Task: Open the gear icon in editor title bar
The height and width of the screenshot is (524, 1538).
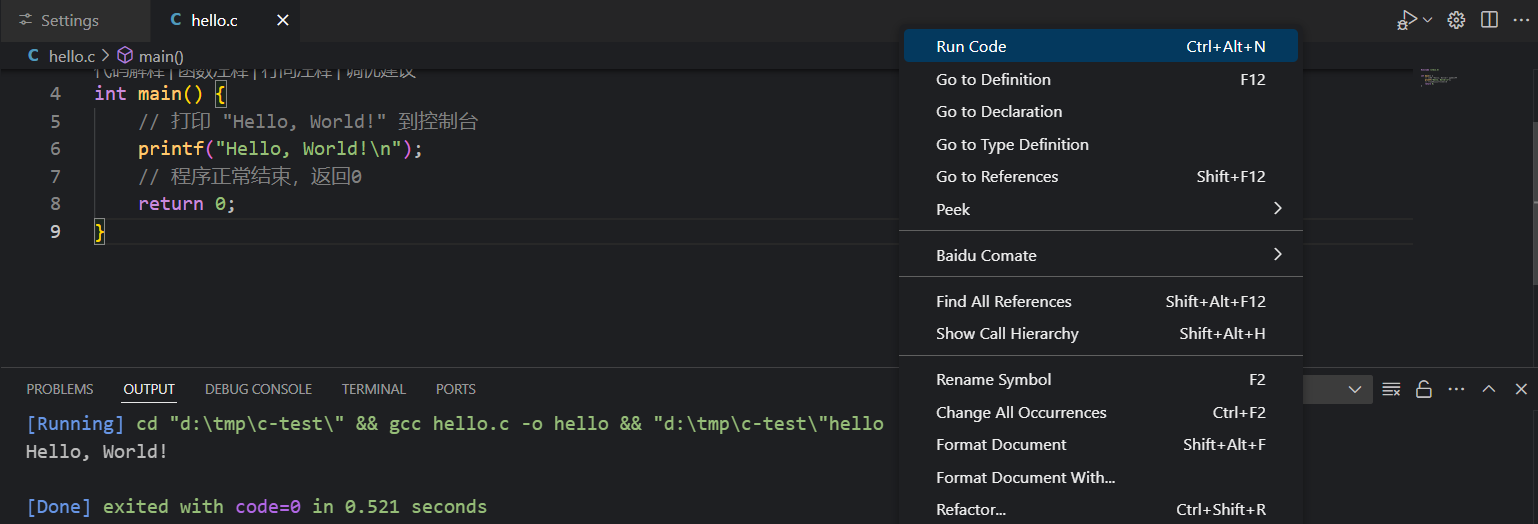Action: point(1457,20)
